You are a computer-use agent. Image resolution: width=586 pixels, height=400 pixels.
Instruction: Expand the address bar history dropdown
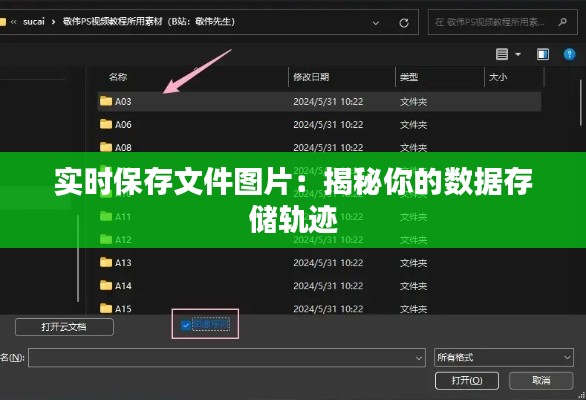376,23
